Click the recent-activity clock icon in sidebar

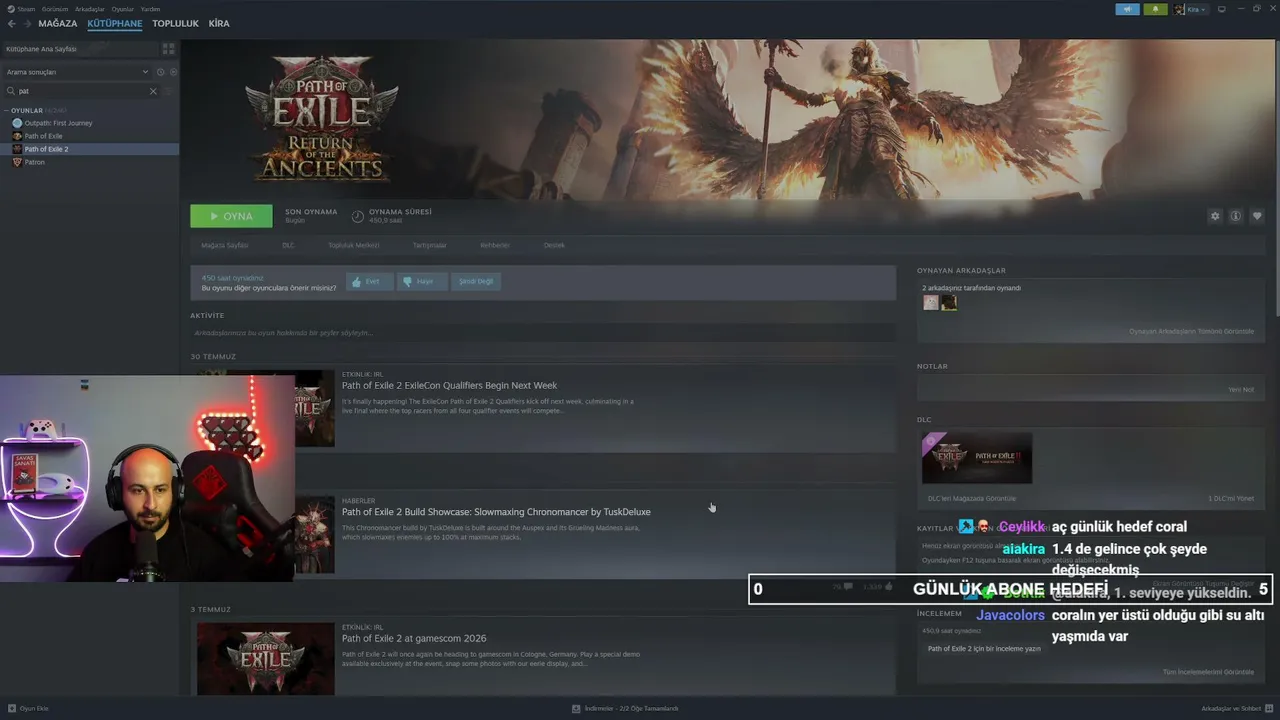[x=160, y=72]
